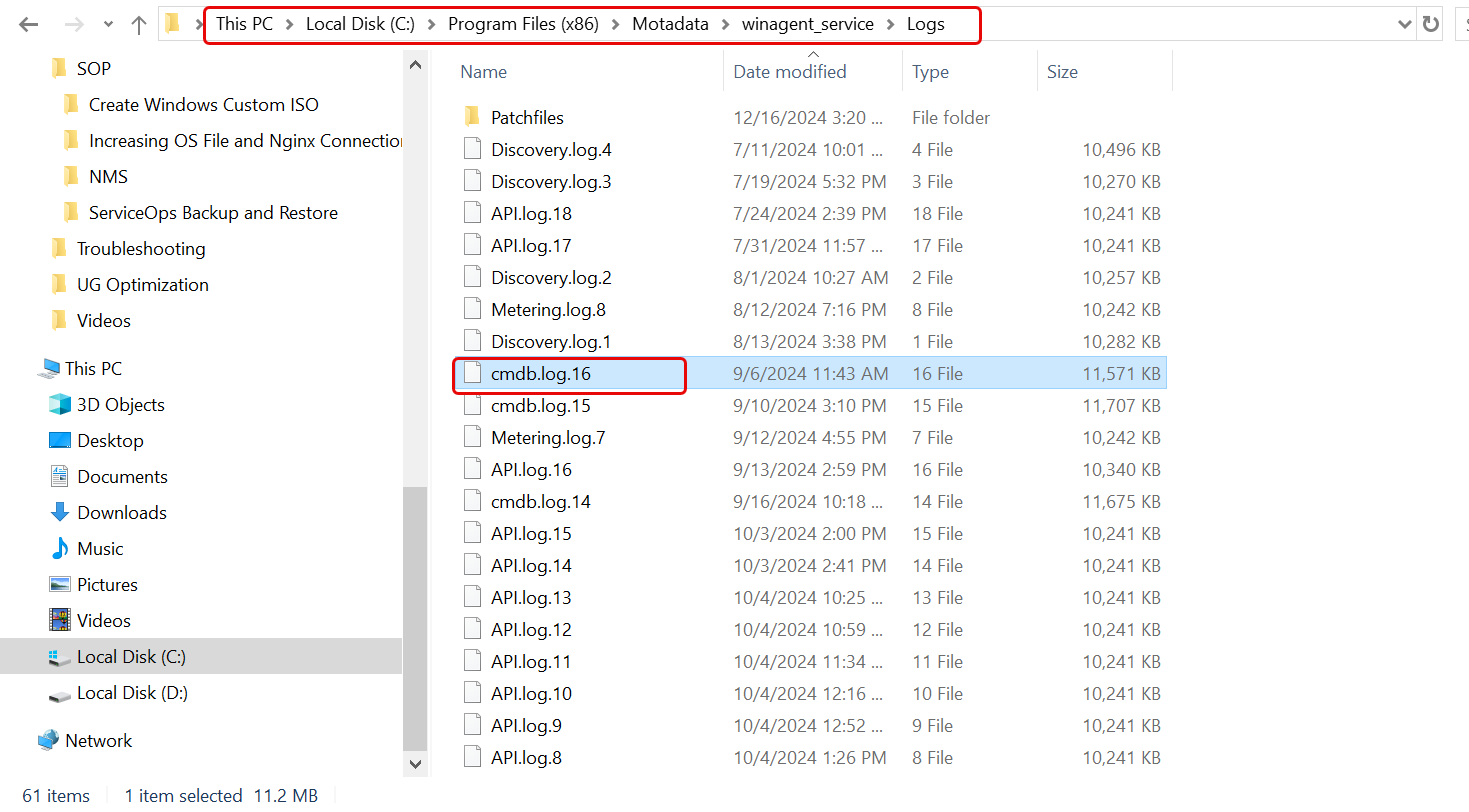This screenshot has height=812, width=1469.
Task: Expand chevron after Motadata breadcrumb
Action: click(726, 24)
